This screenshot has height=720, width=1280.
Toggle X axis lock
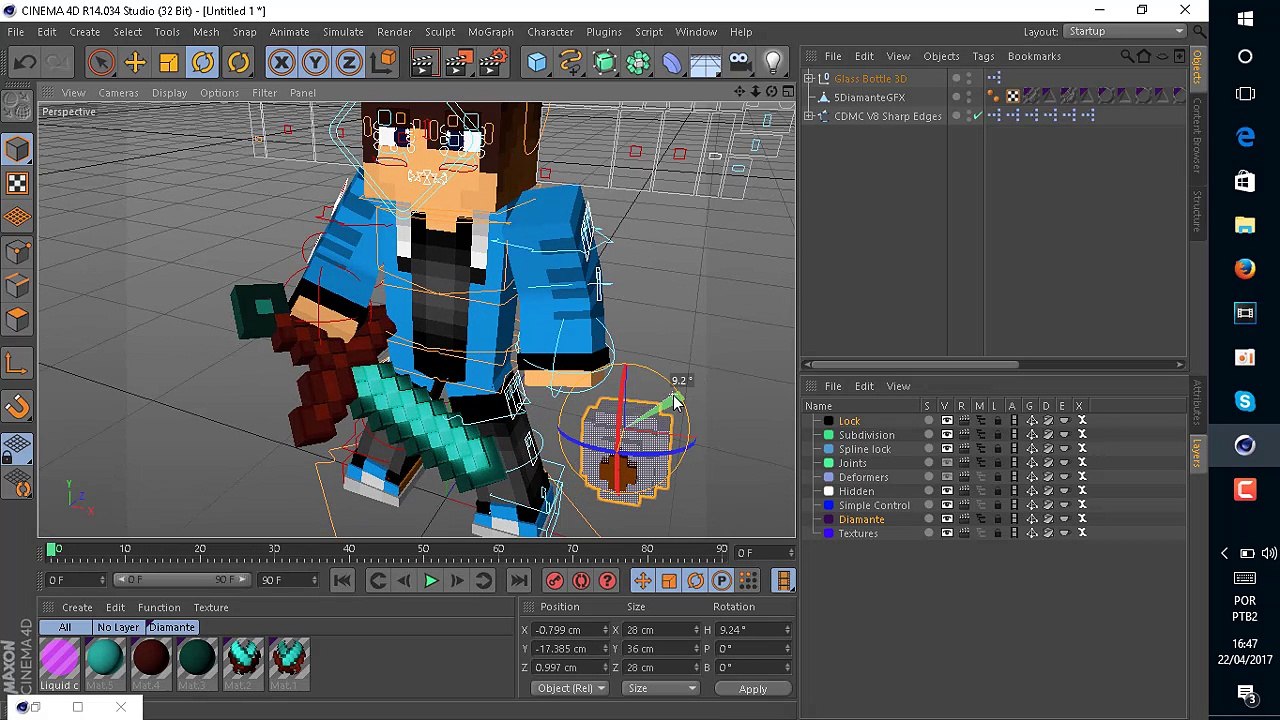point(281,63)
